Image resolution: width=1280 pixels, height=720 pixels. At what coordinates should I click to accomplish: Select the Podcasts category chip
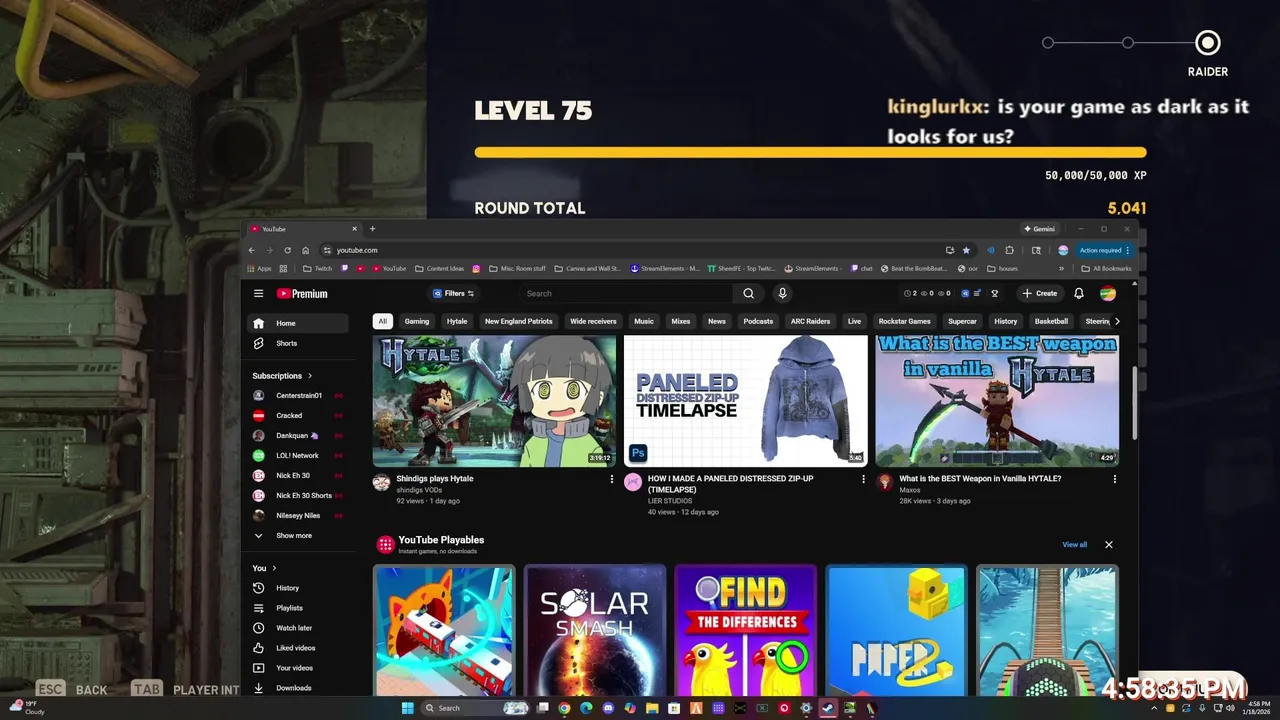[x=758, y=321]
